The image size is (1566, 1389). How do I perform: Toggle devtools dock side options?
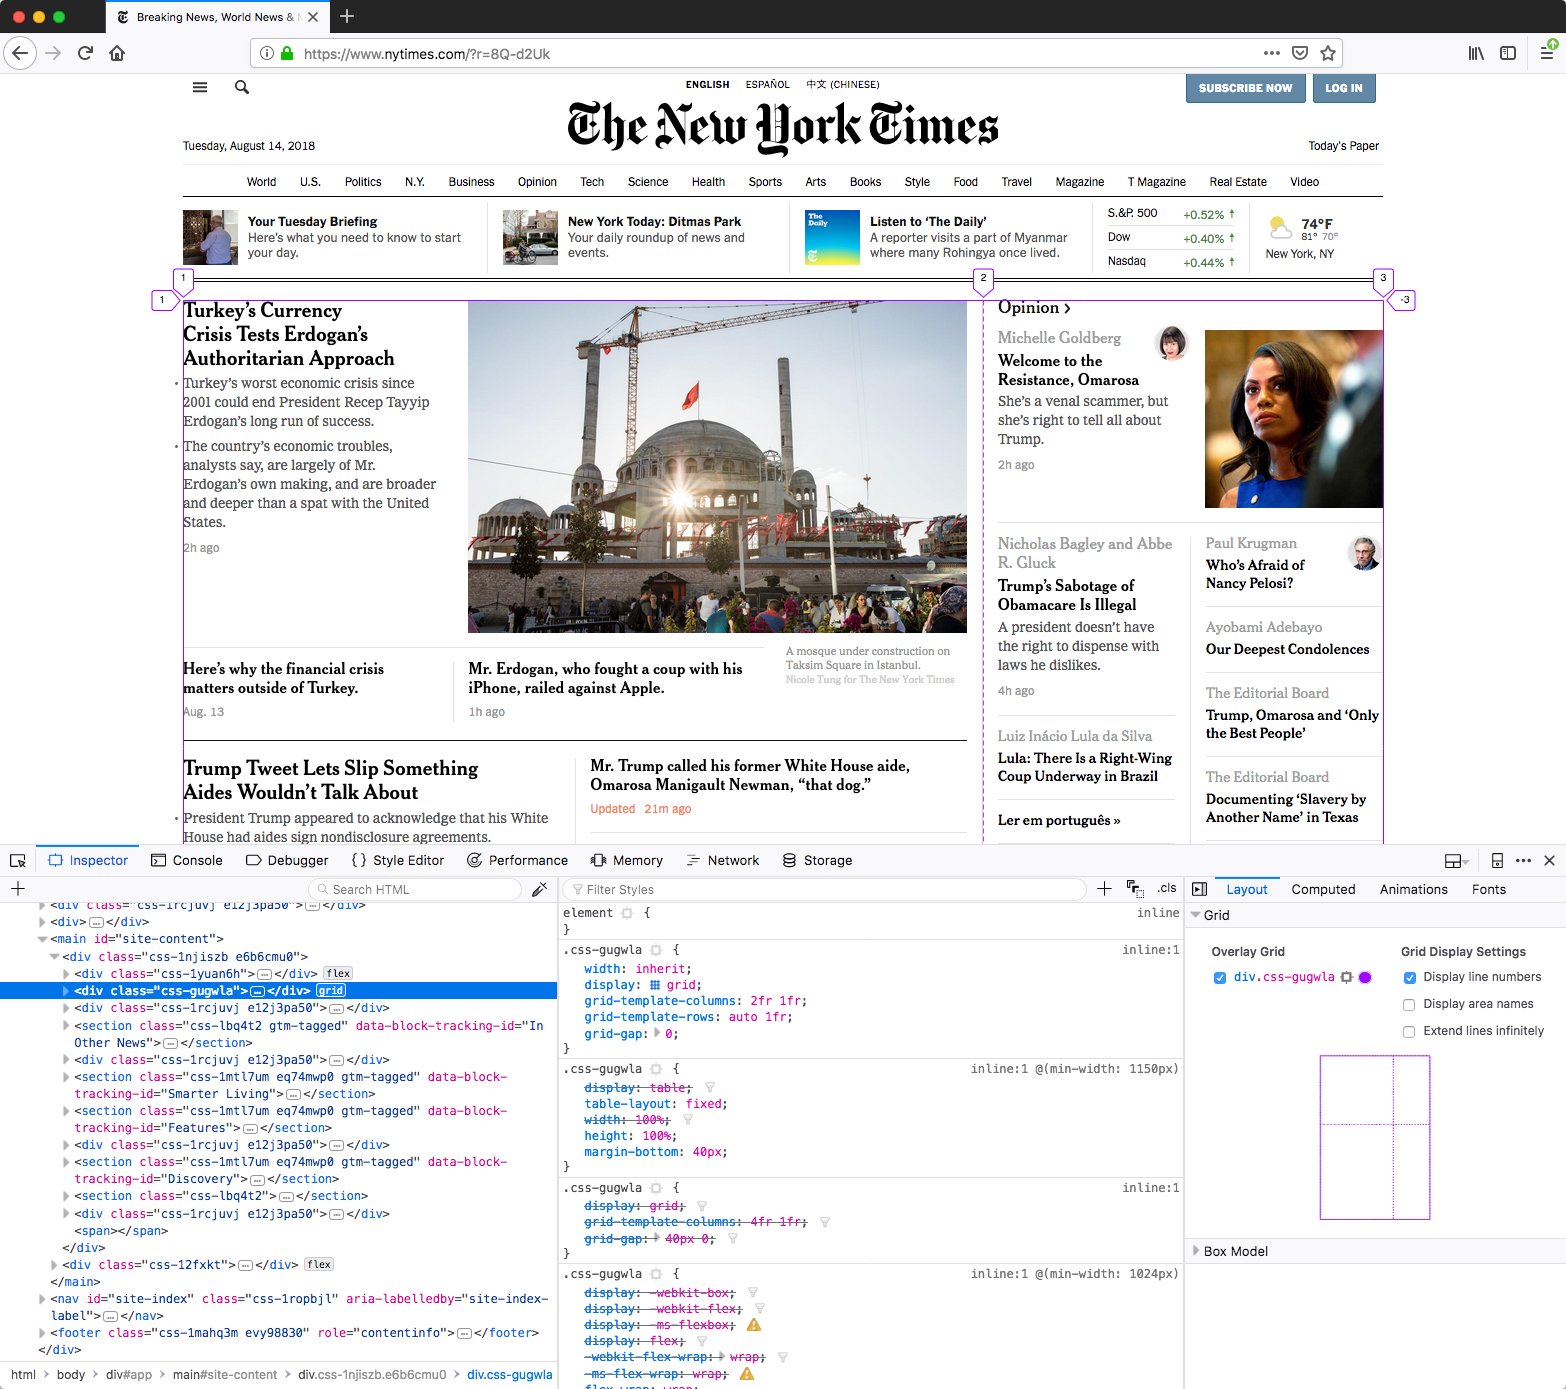pyautogui.click(x=1455, y=860)
